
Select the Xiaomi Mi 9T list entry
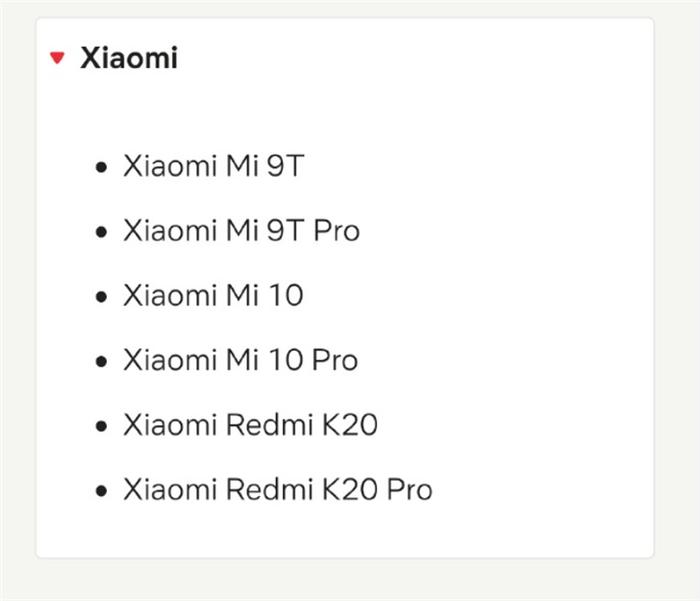point(214,166)
